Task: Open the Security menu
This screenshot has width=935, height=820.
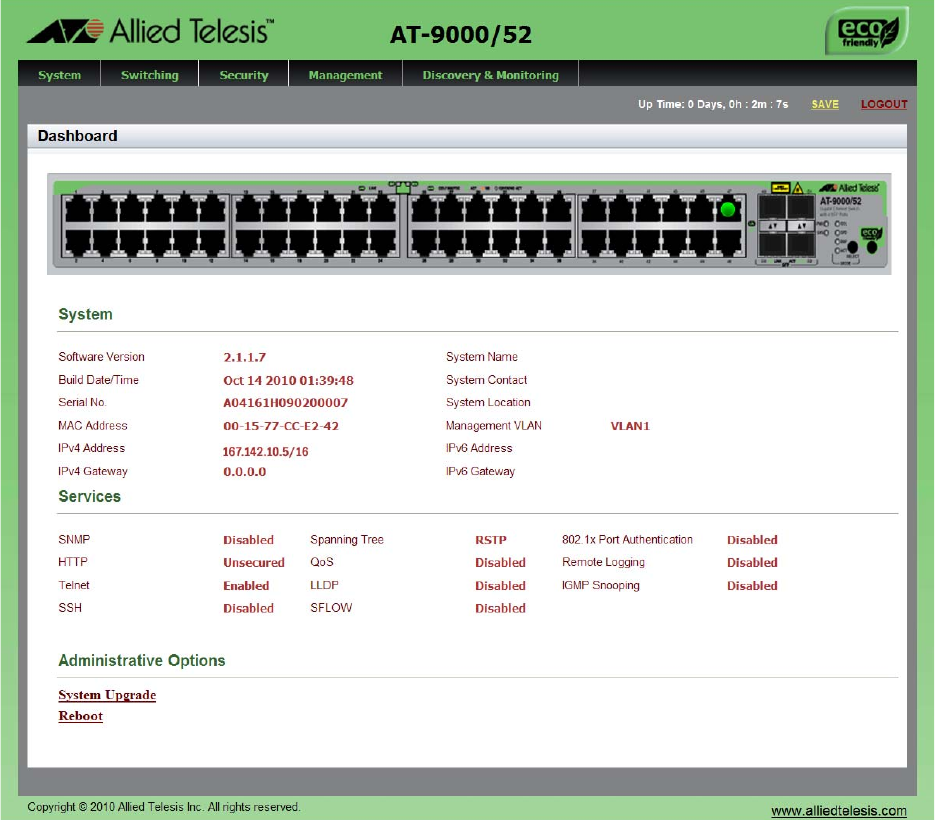Action: (244, 75)
